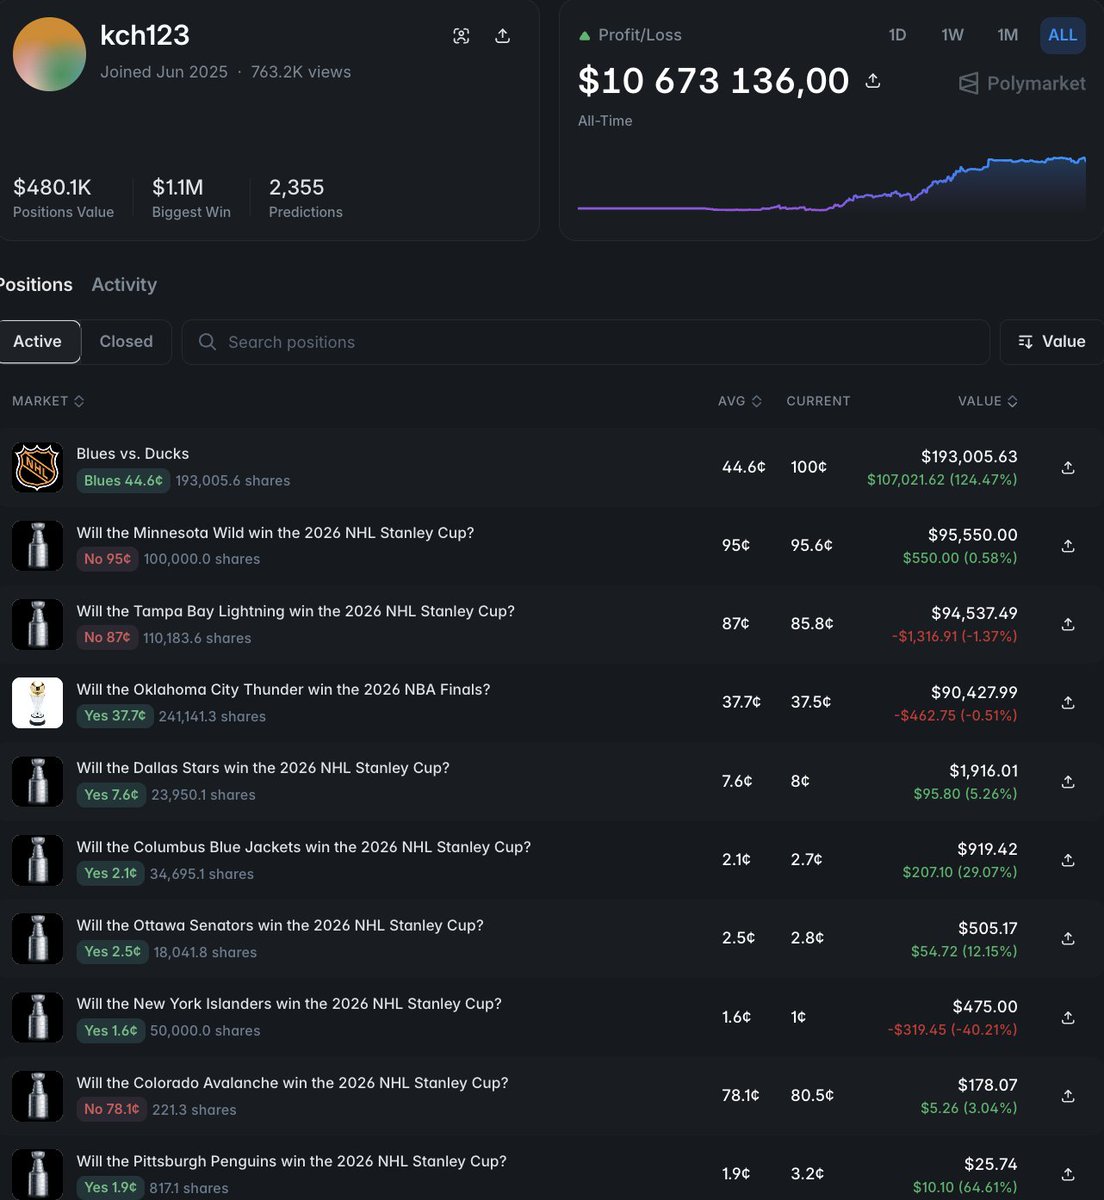Viewport: 1104px width, 1200px height.
Task: Click the Blues 44.6¢ outcome badge
Action: pos(123,481)
